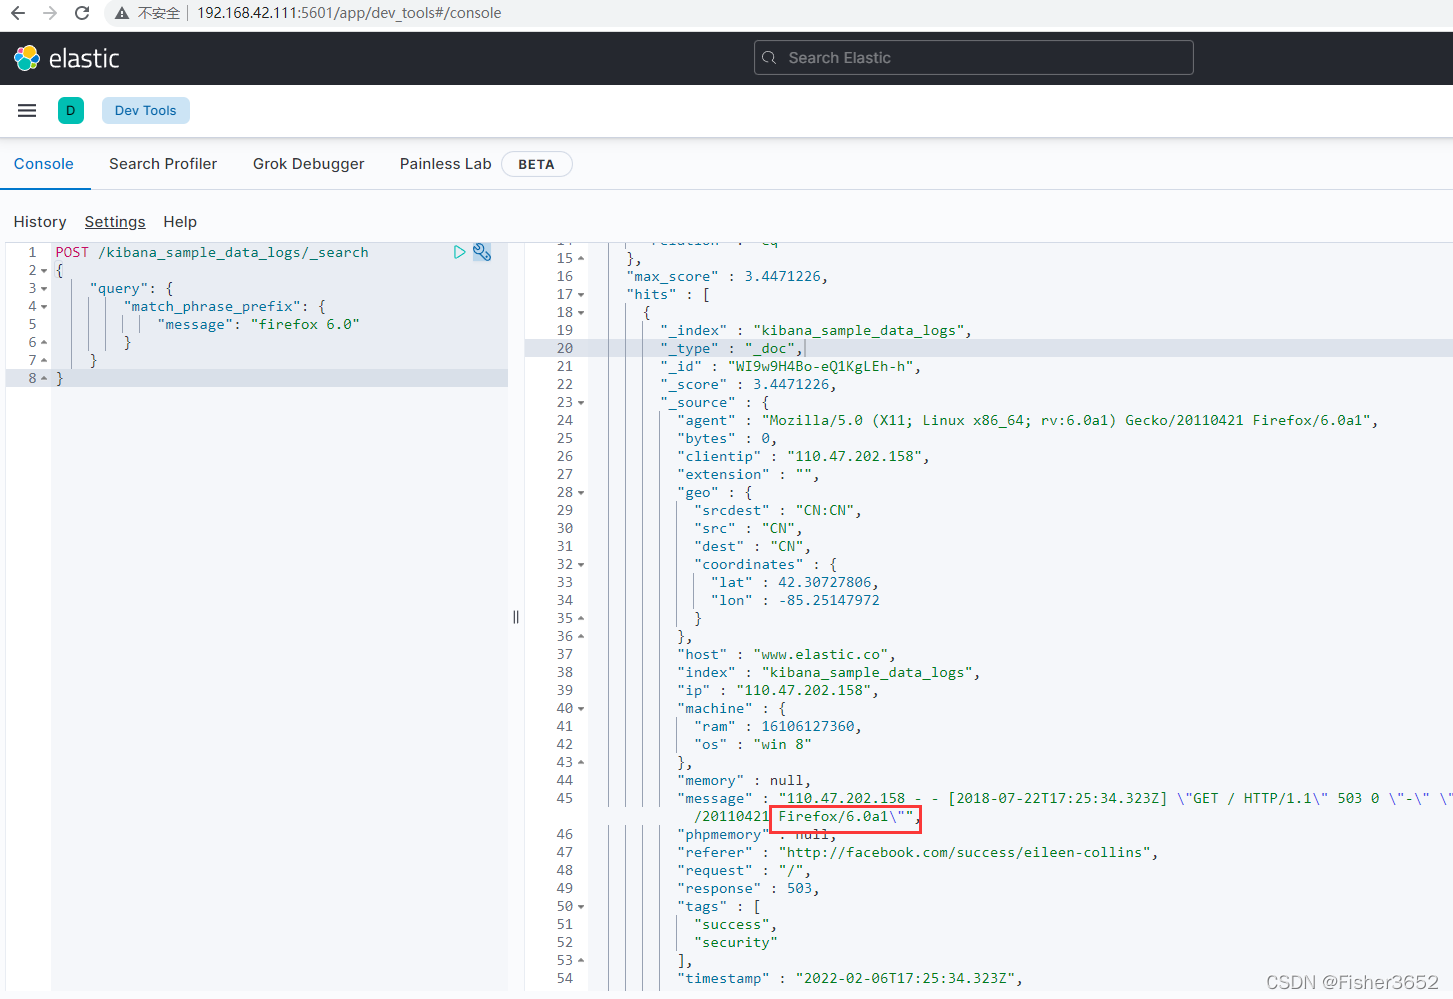Click the fold arrow at response line 36
Screen dimensions: 1453x999
(581, 637)
